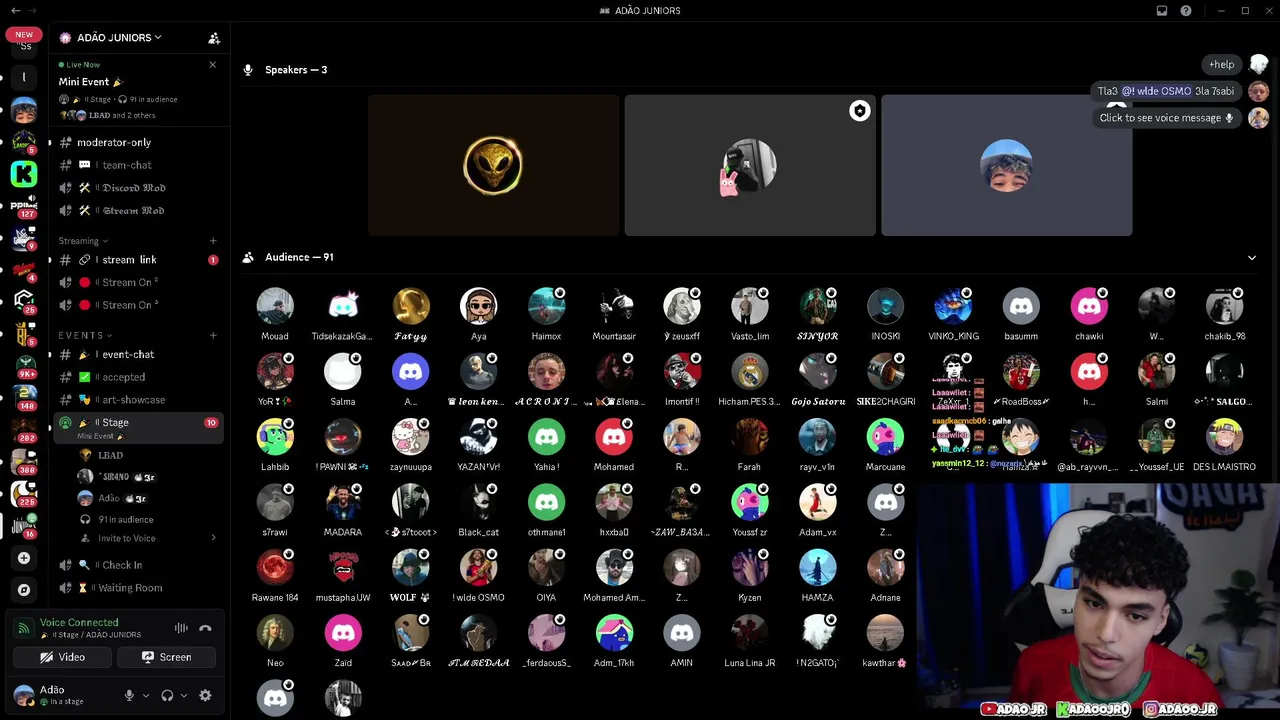
Task: Select the golden alien speaker tile
Action: pos(493,166)
